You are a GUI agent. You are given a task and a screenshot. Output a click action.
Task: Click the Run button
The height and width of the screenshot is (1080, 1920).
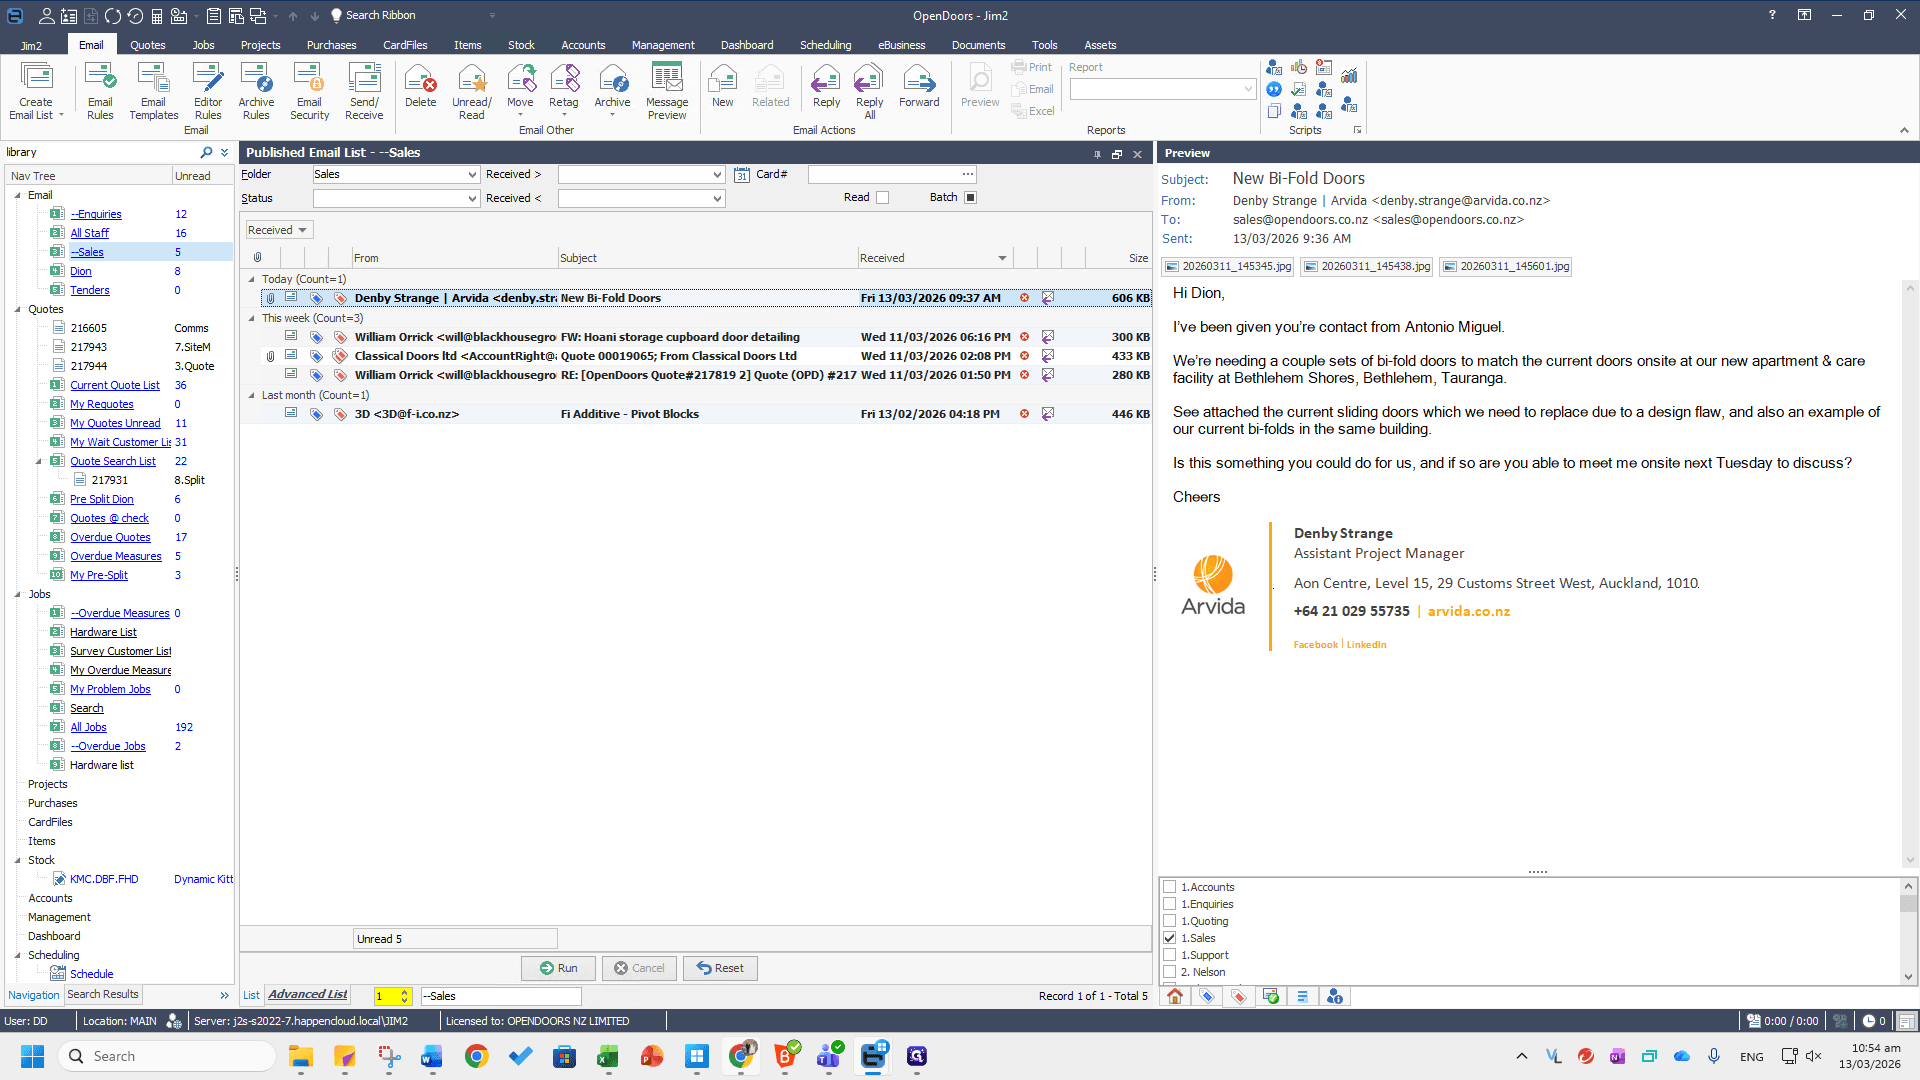coord(558,968)
